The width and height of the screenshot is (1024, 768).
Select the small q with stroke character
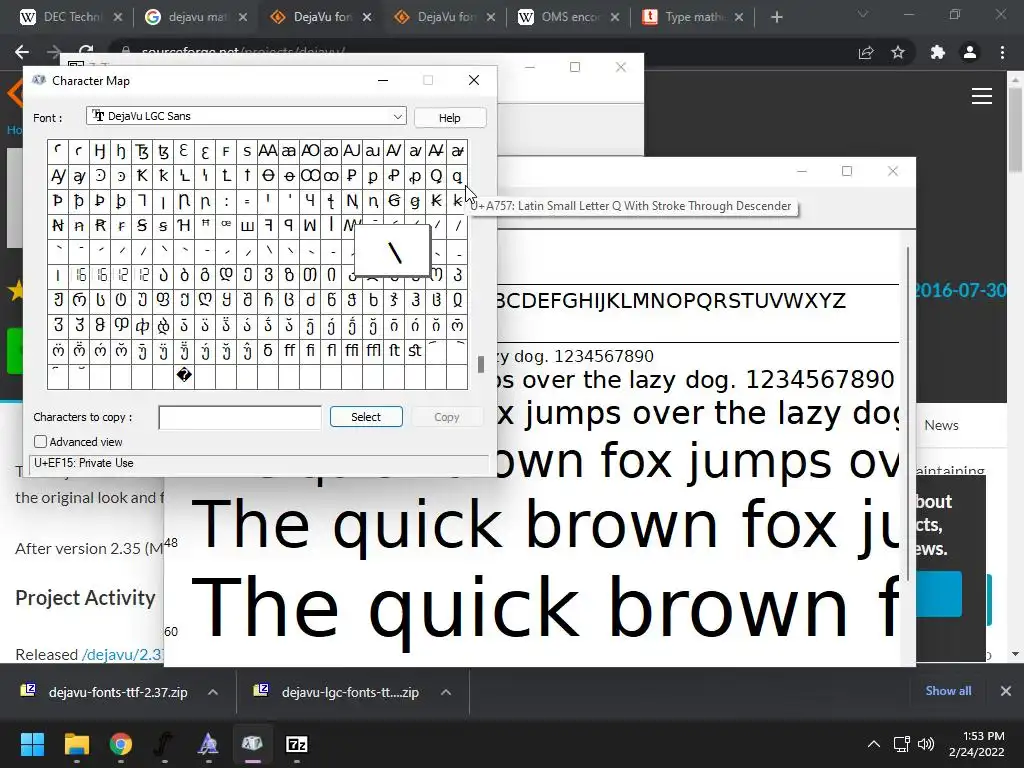pos(457,176)
